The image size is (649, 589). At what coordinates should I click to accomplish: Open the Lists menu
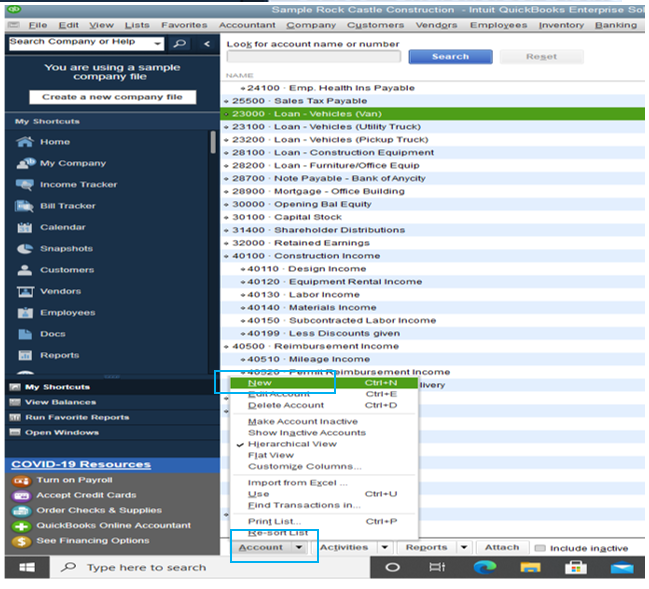pyautogui.click(x=137, y=25)
